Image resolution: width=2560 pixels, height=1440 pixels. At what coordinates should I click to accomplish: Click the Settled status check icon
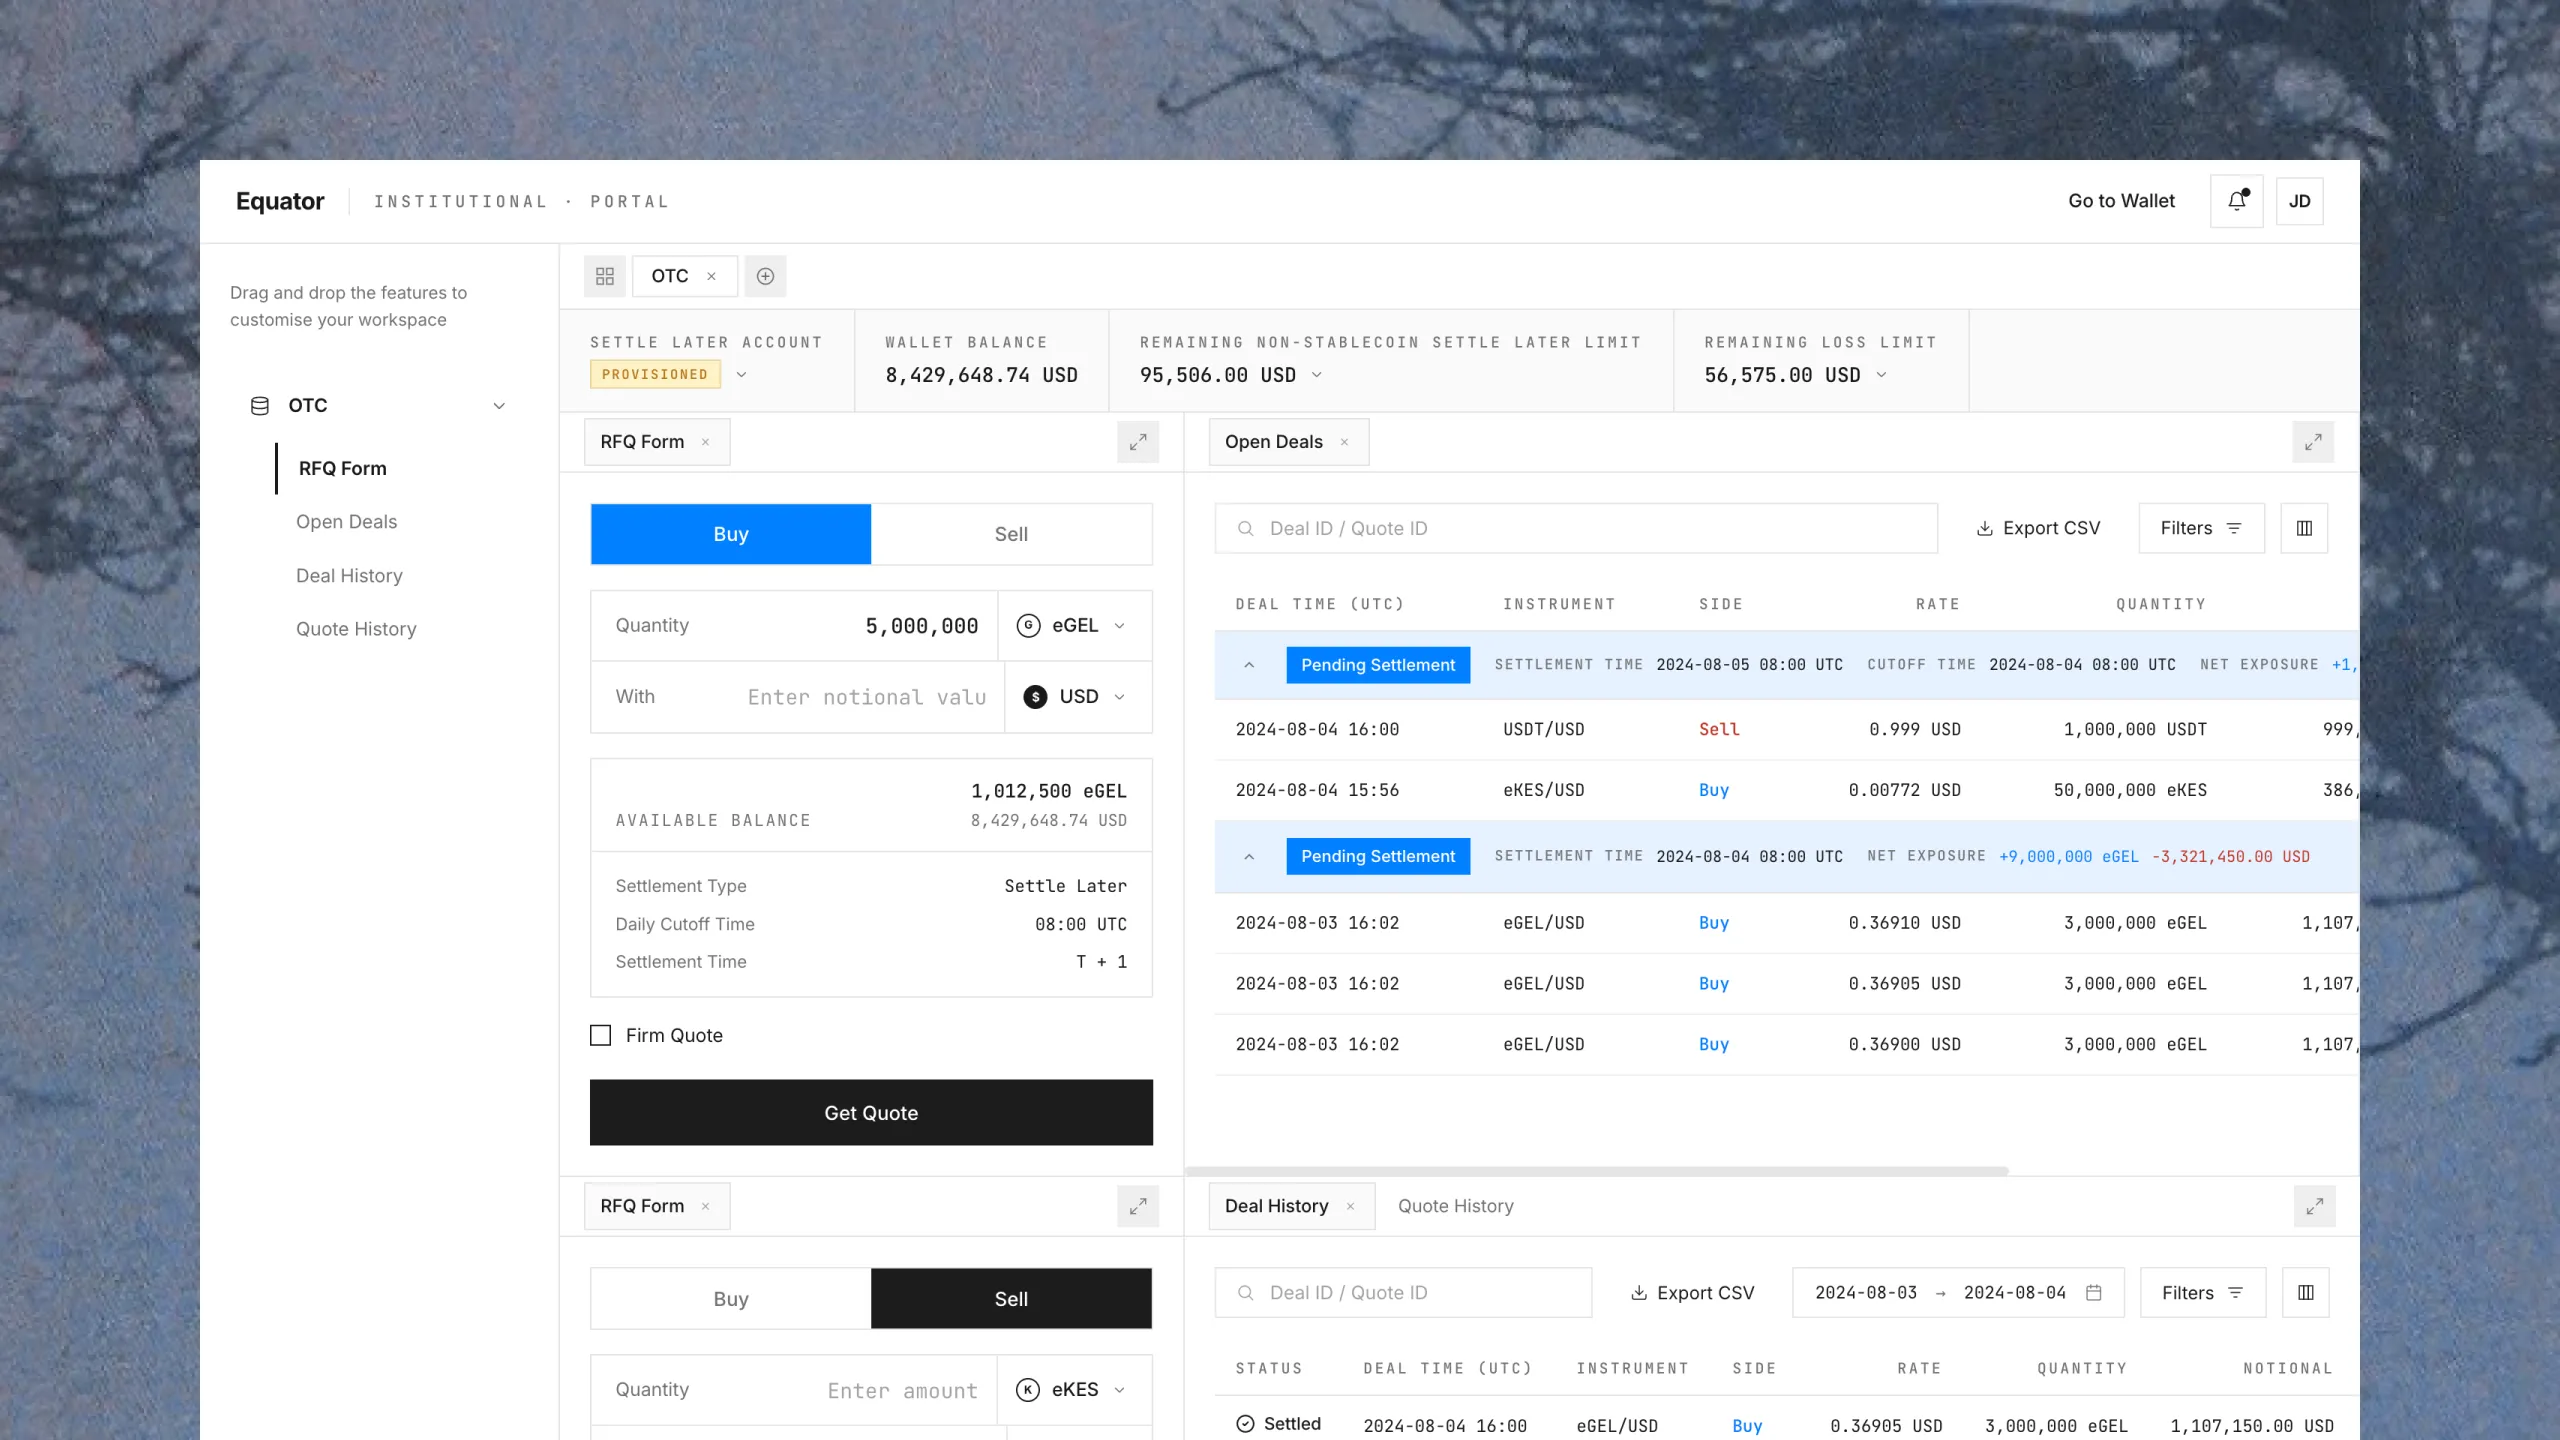[1245, 1424]
